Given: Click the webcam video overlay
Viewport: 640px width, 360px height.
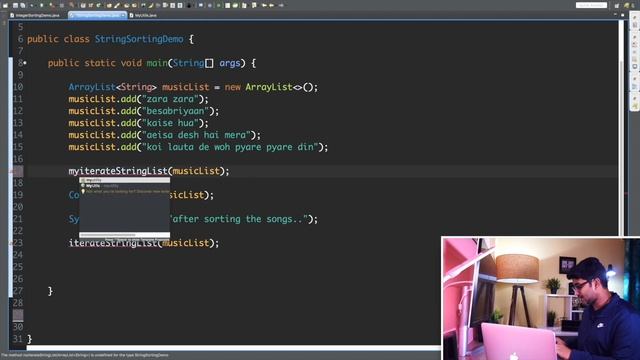Looking at the screenshot, I should (x=540, y=298).
